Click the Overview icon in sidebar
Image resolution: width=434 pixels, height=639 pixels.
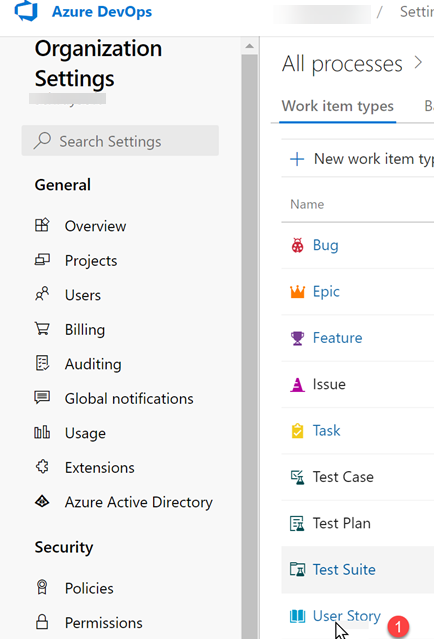[x=42, y=225]
